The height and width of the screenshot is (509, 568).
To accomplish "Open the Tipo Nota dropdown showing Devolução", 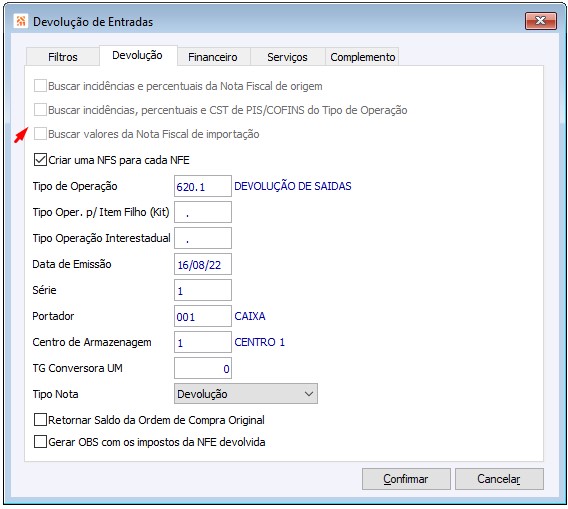I will tap(246, 394).
